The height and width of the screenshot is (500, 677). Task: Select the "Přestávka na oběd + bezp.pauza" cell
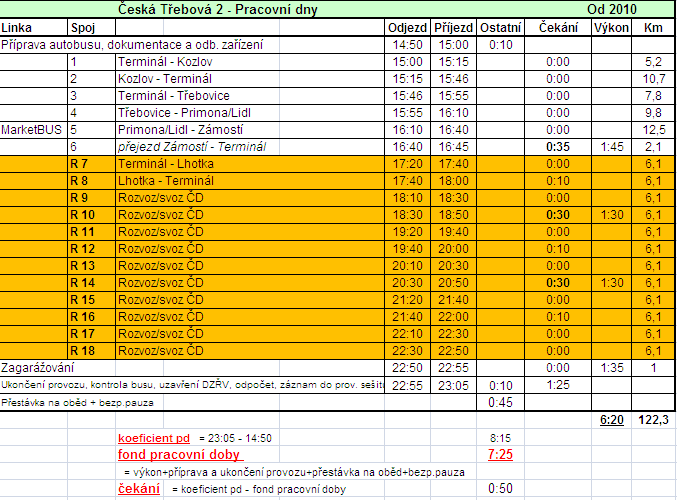tap(77, 402)
